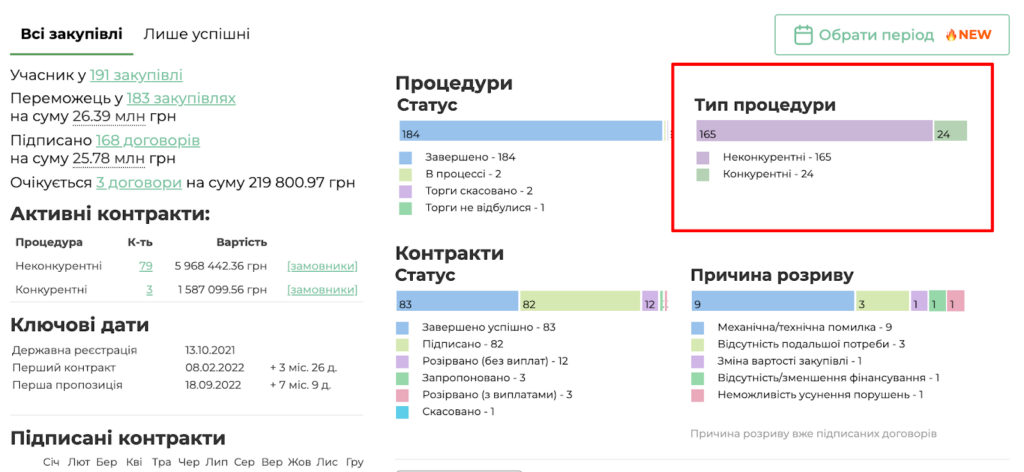Click the 3 договори pending link
This screenshot has width=1024, height=472.
pyautogui.click(x=139, y=183)
